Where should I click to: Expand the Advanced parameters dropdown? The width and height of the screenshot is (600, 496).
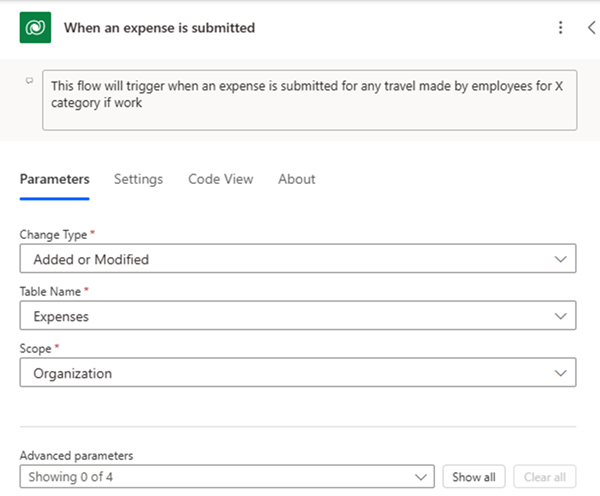click(x=227, y=477)
